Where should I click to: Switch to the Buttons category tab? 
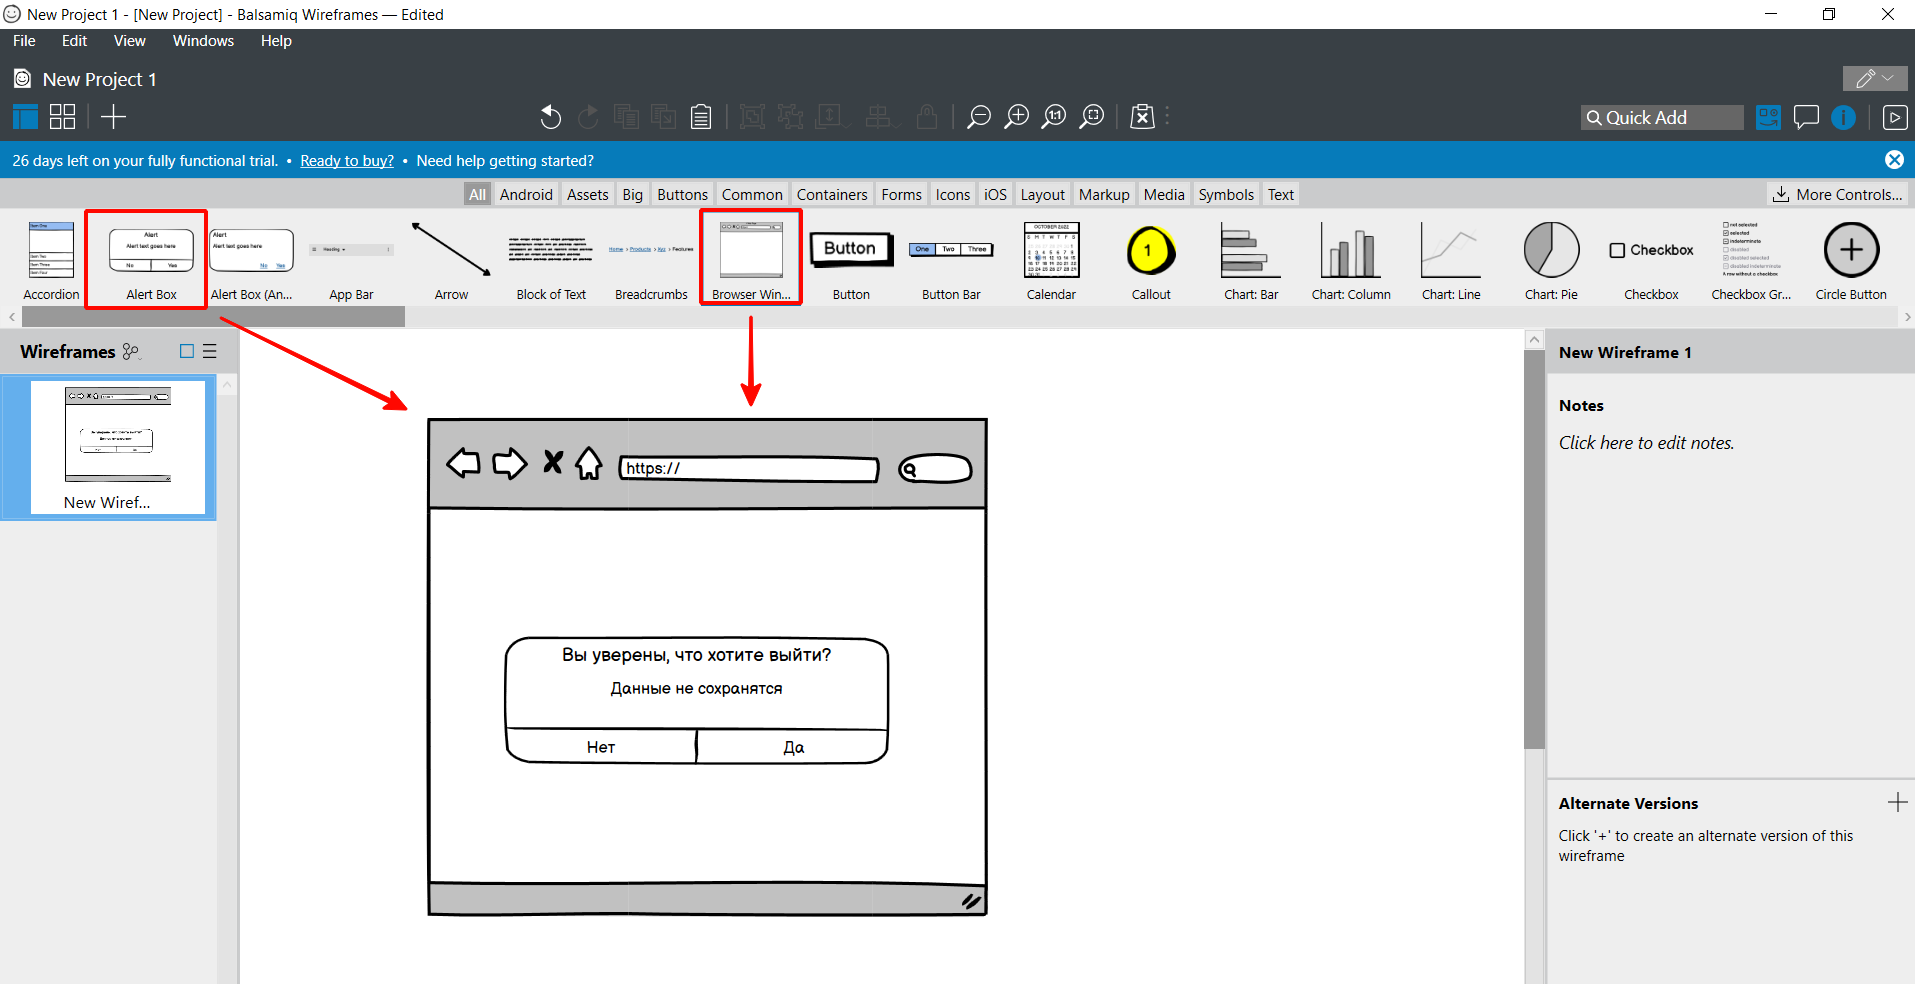[682, 193]
